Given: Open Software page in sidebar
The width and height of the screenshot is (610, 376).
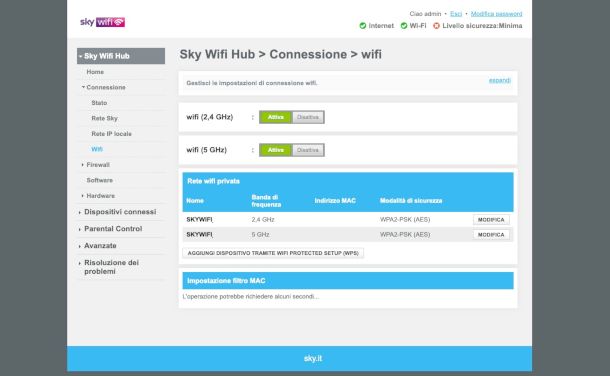Looking at the screenshot, I should coord(100,180).
